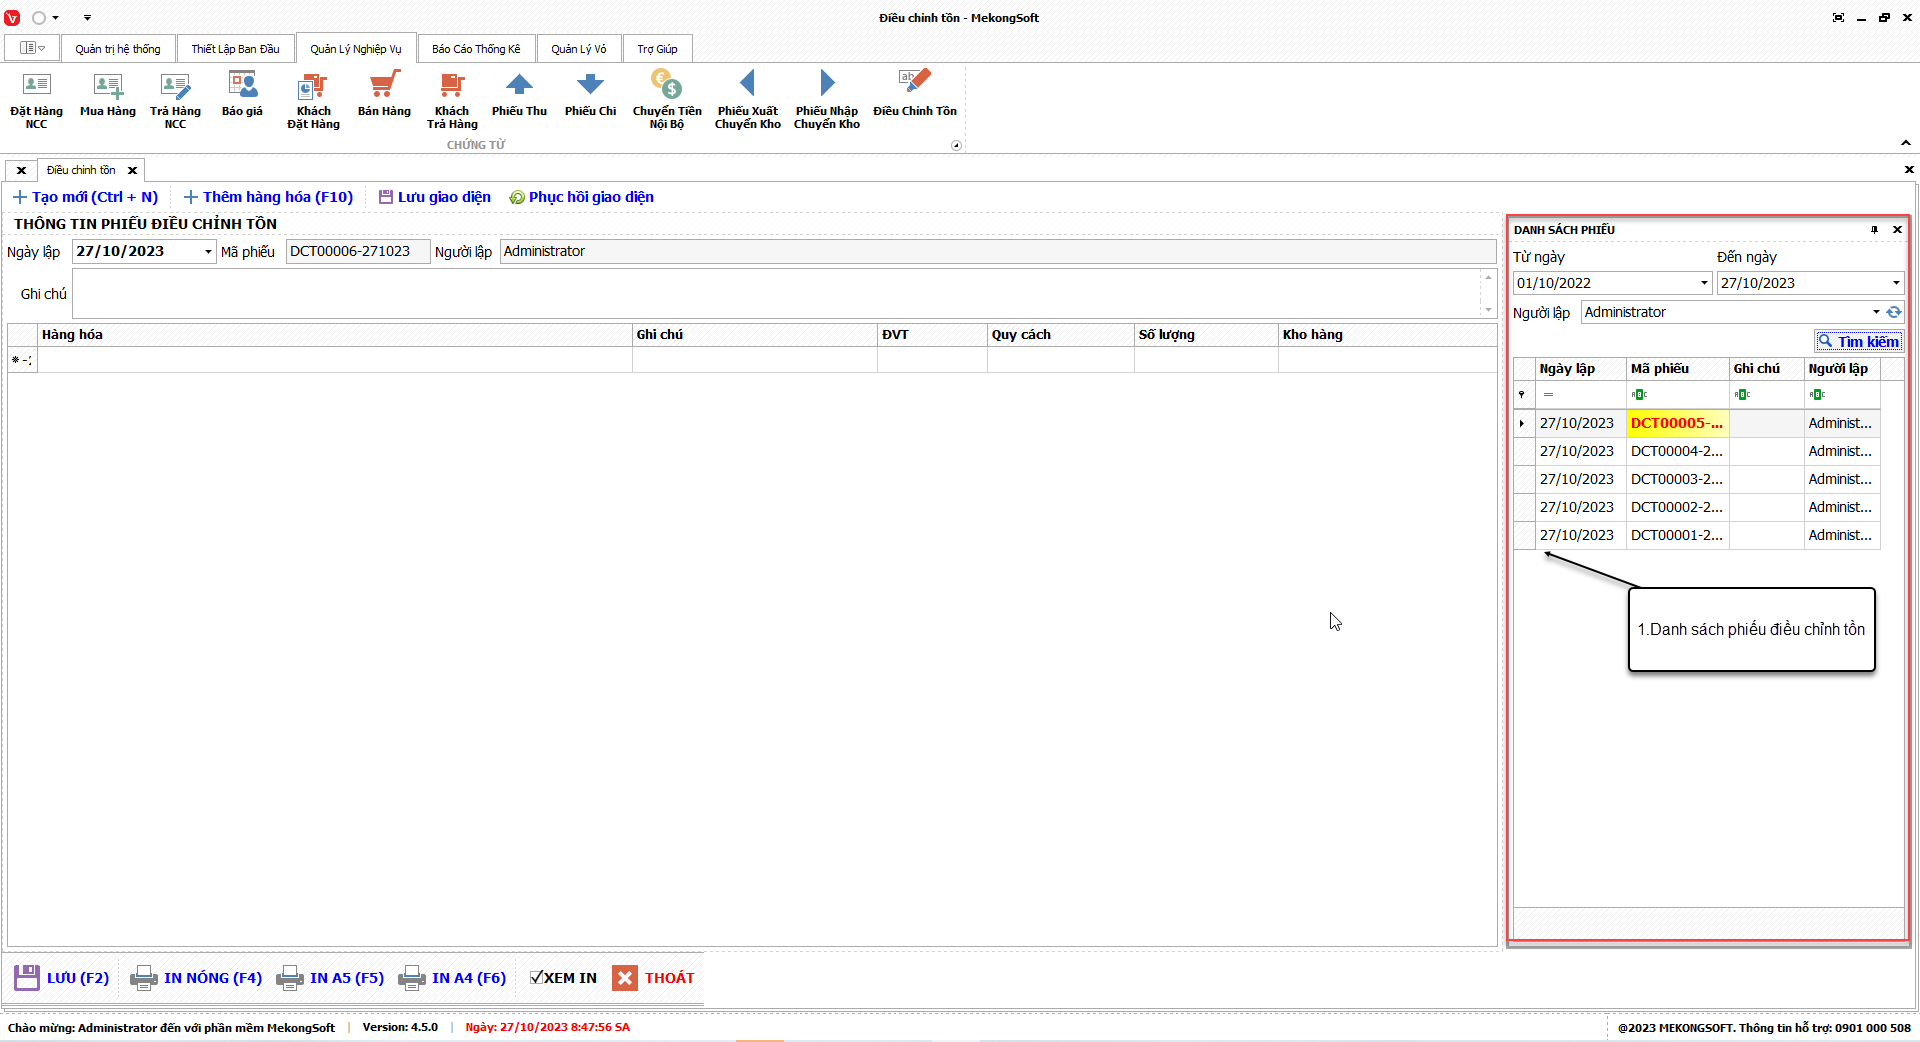1920x1042 pixels.
Task: Sort by the Kho hàng column header
Action: 1388,335
